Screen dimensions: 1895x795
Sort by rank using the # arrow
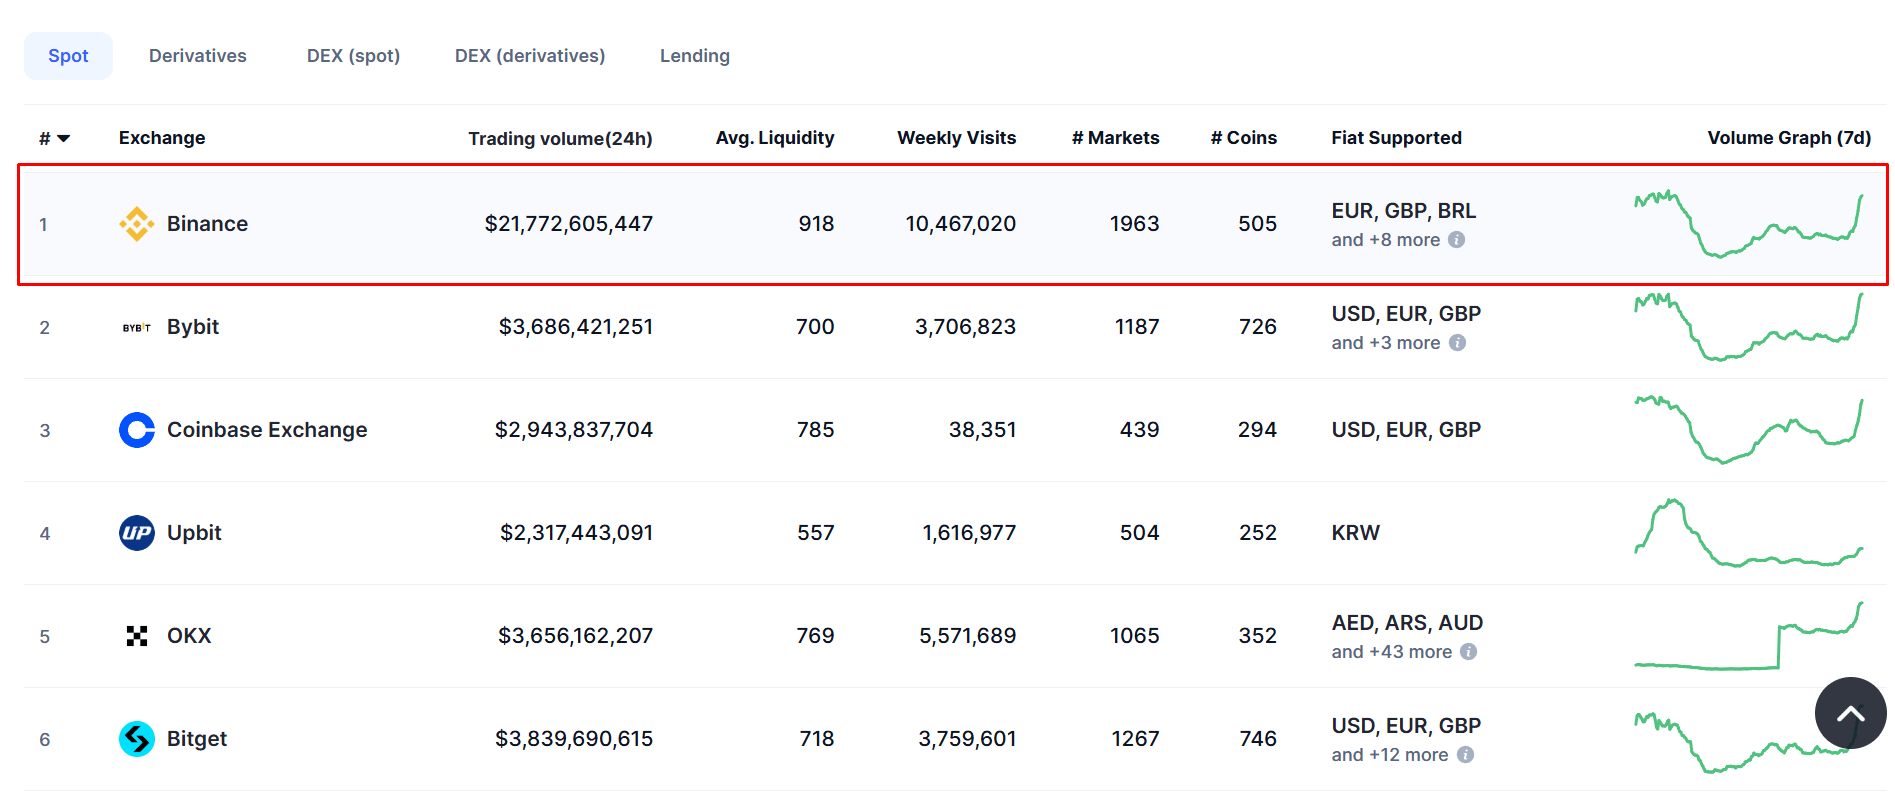pos(64,139)
